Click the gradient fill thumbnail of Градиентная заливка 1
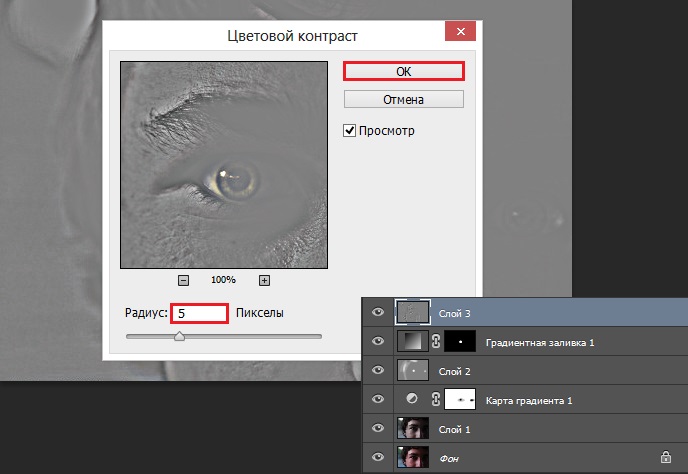 412,341
